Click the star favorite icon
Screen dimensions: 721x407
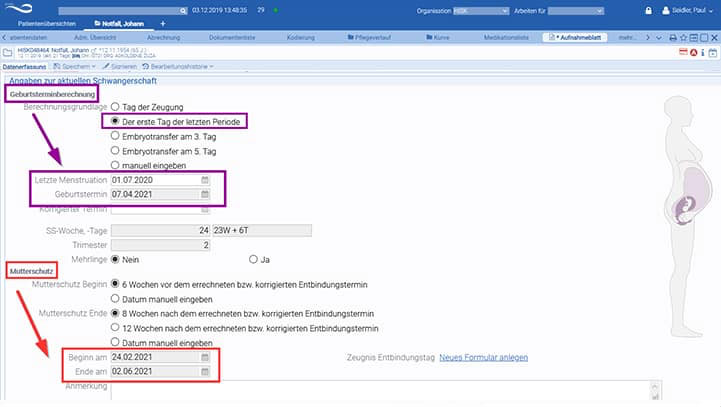tap(683, 38)
